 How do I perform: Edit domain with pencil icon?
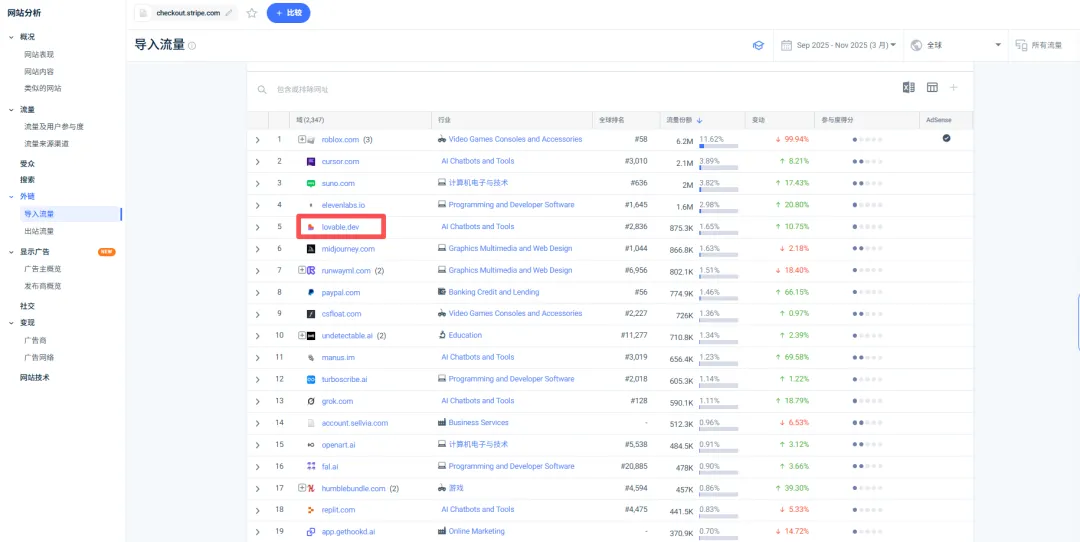(x=229, y=13)
